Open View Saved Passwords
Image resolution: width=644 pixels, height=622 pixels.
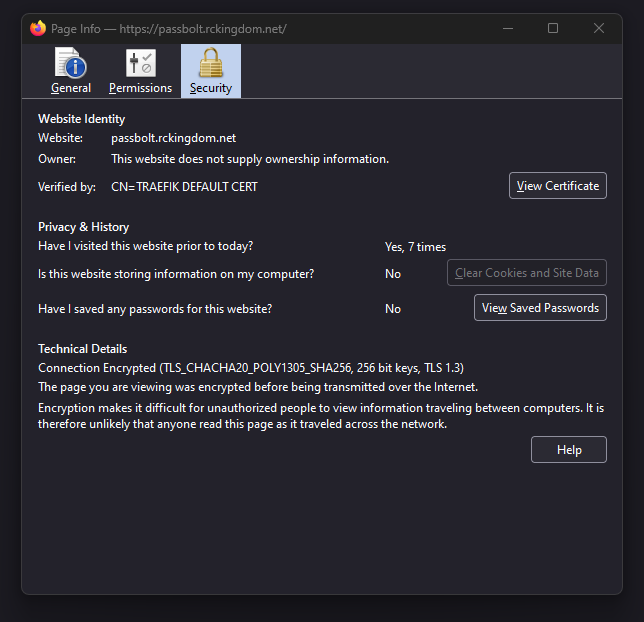540,308
